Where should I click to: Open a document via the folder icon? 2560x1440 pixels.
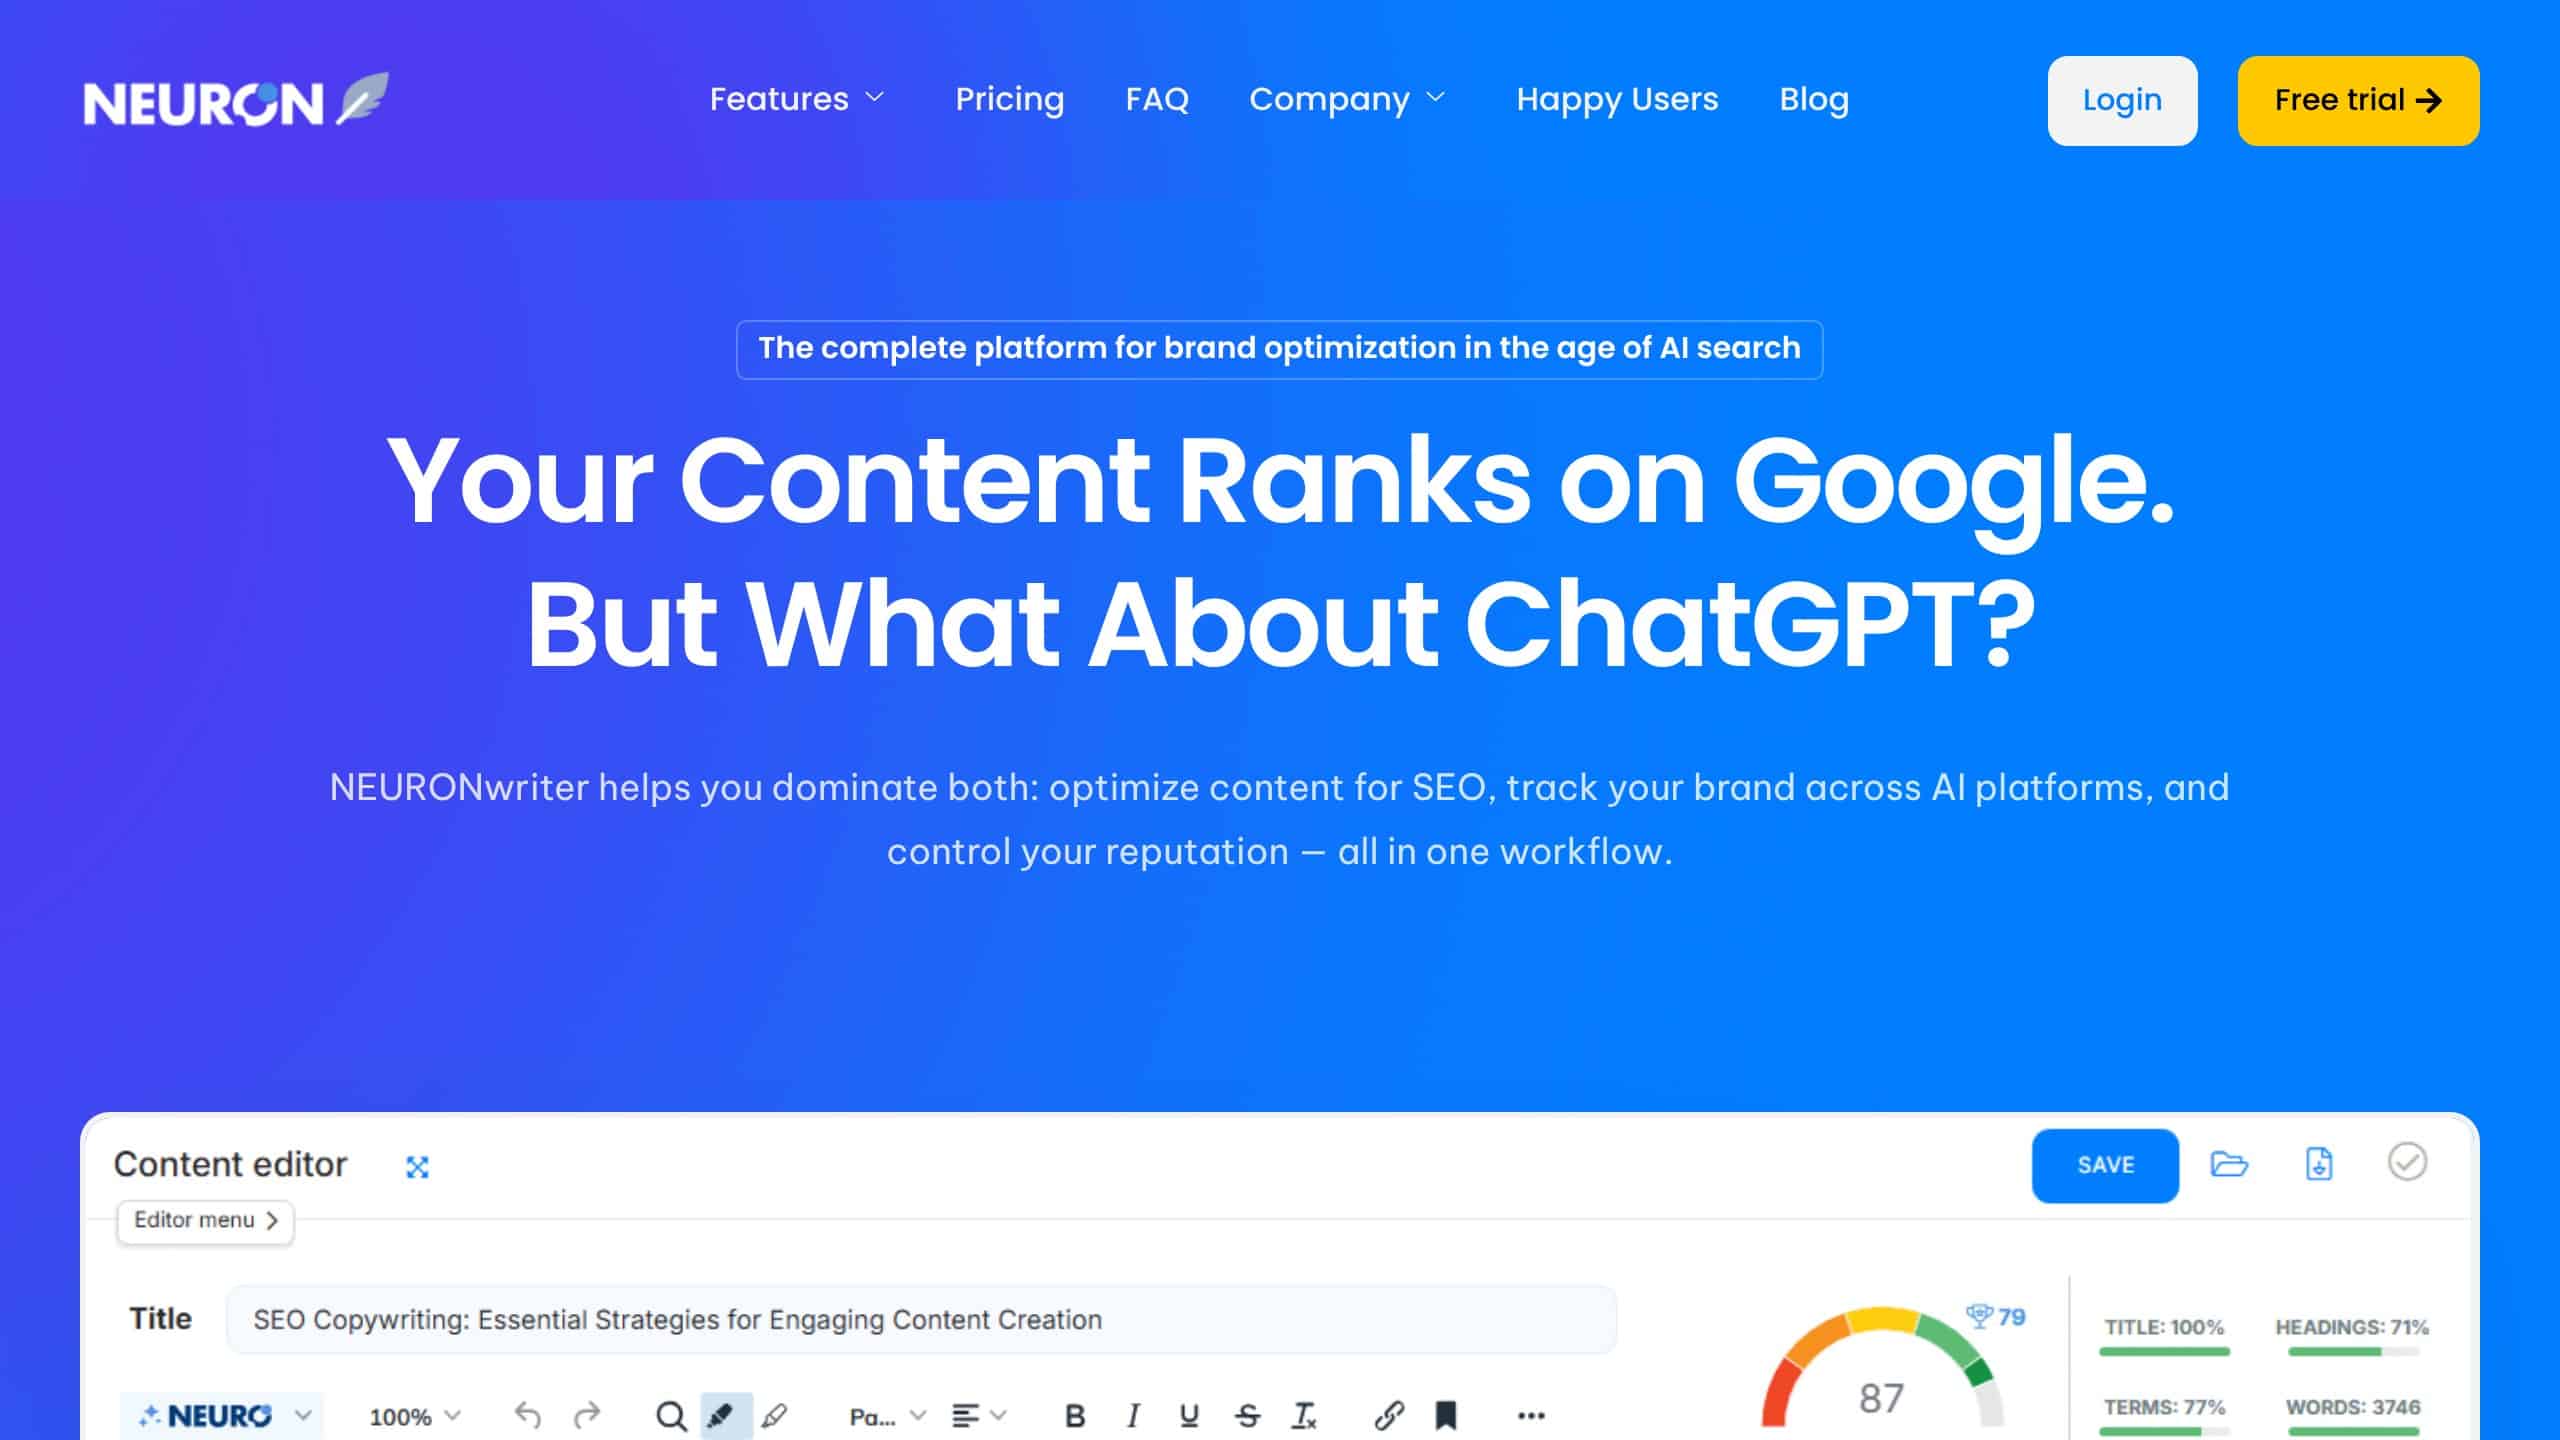2228,1164
